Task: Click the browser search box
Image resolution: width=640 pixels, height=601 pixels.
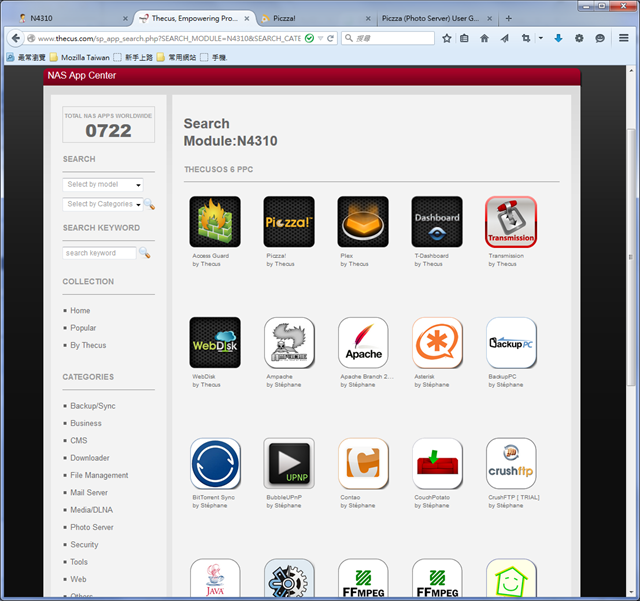Action: pyautogui.click(x=388, y=38)
